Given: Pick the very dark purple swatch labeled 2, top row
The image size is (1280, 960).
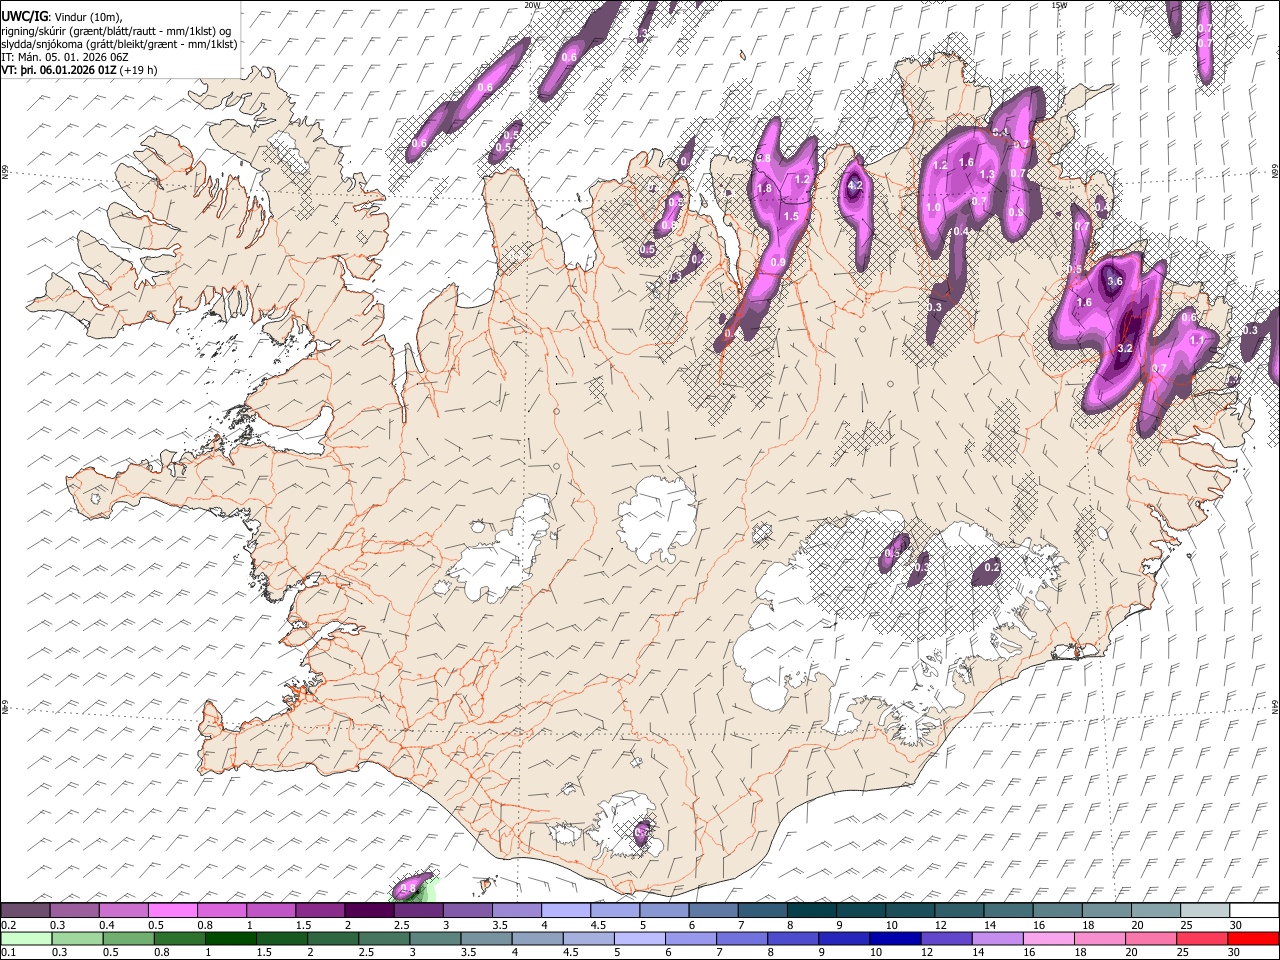Looking at the screenshot, I should pyautogui.click(x=368, y=911).
